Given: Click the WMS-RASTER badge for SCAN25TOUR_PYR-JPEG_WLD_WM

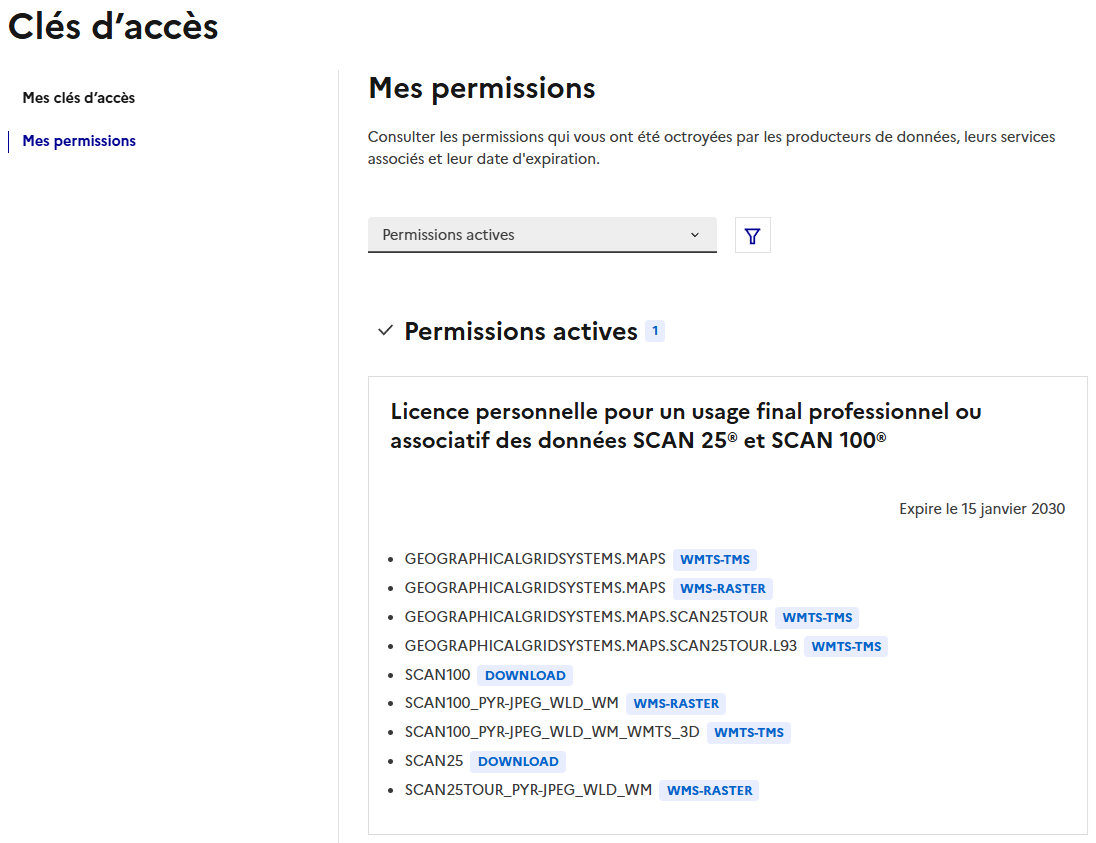Looking at the screenshot, I should [x=712, y=790].
